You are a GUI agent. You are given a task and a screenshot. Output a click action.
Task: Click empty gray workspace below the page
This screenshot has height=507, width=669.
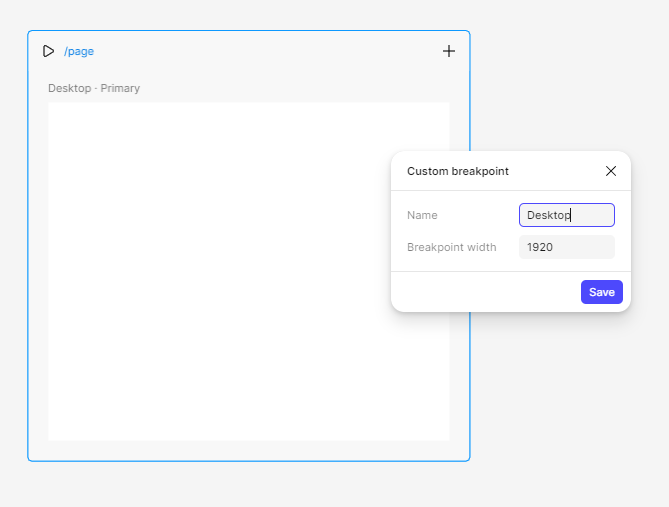pyautogui.click(x=249, y=484)
